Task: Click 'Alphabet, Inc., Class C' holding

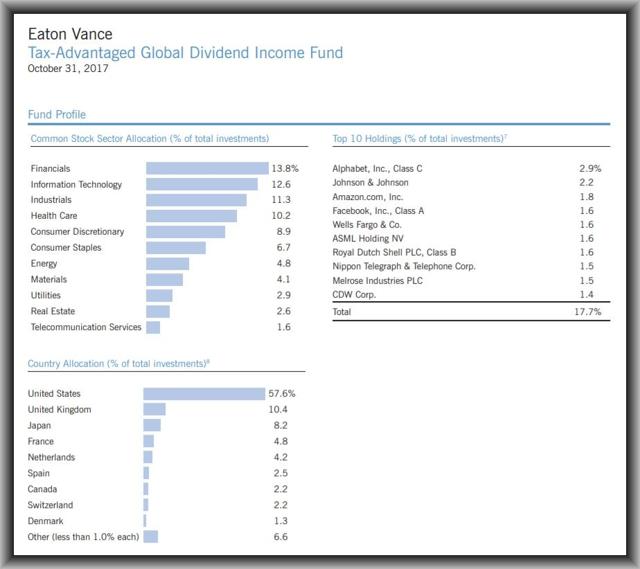Action: (378, 169)
